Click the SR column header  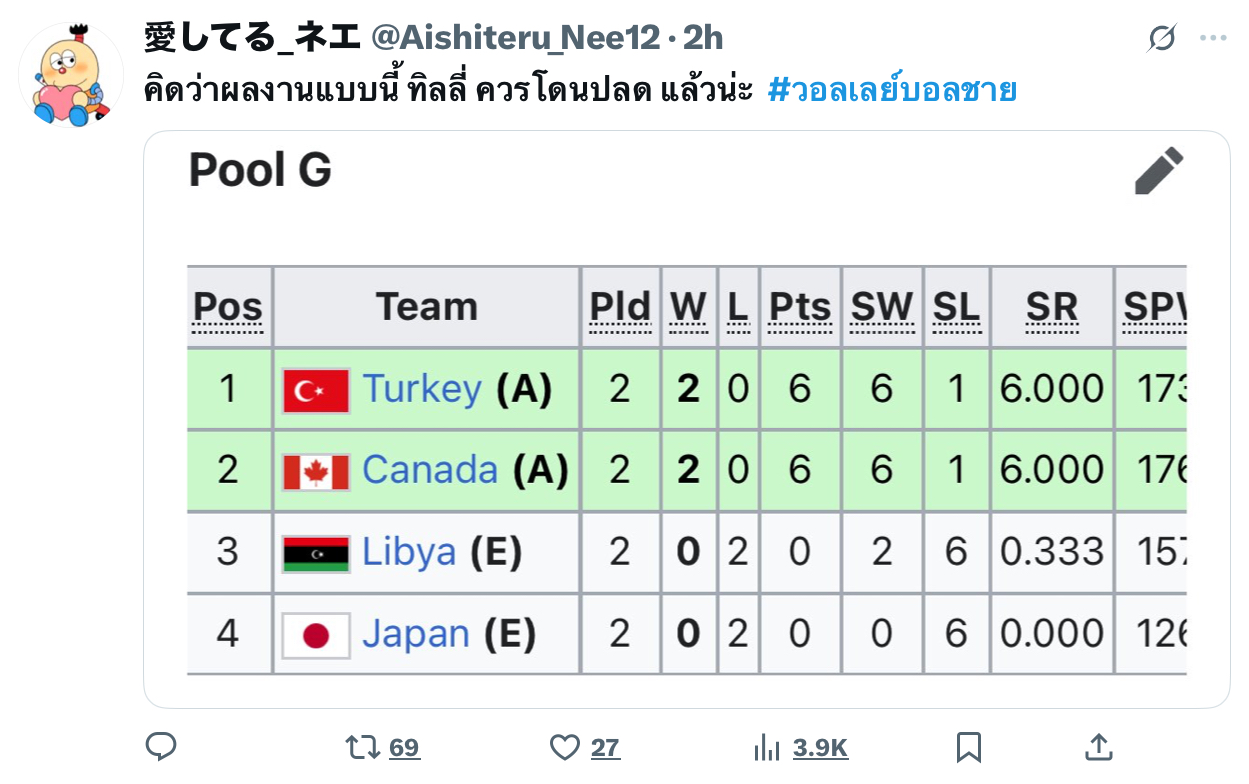coord(1052,307)
